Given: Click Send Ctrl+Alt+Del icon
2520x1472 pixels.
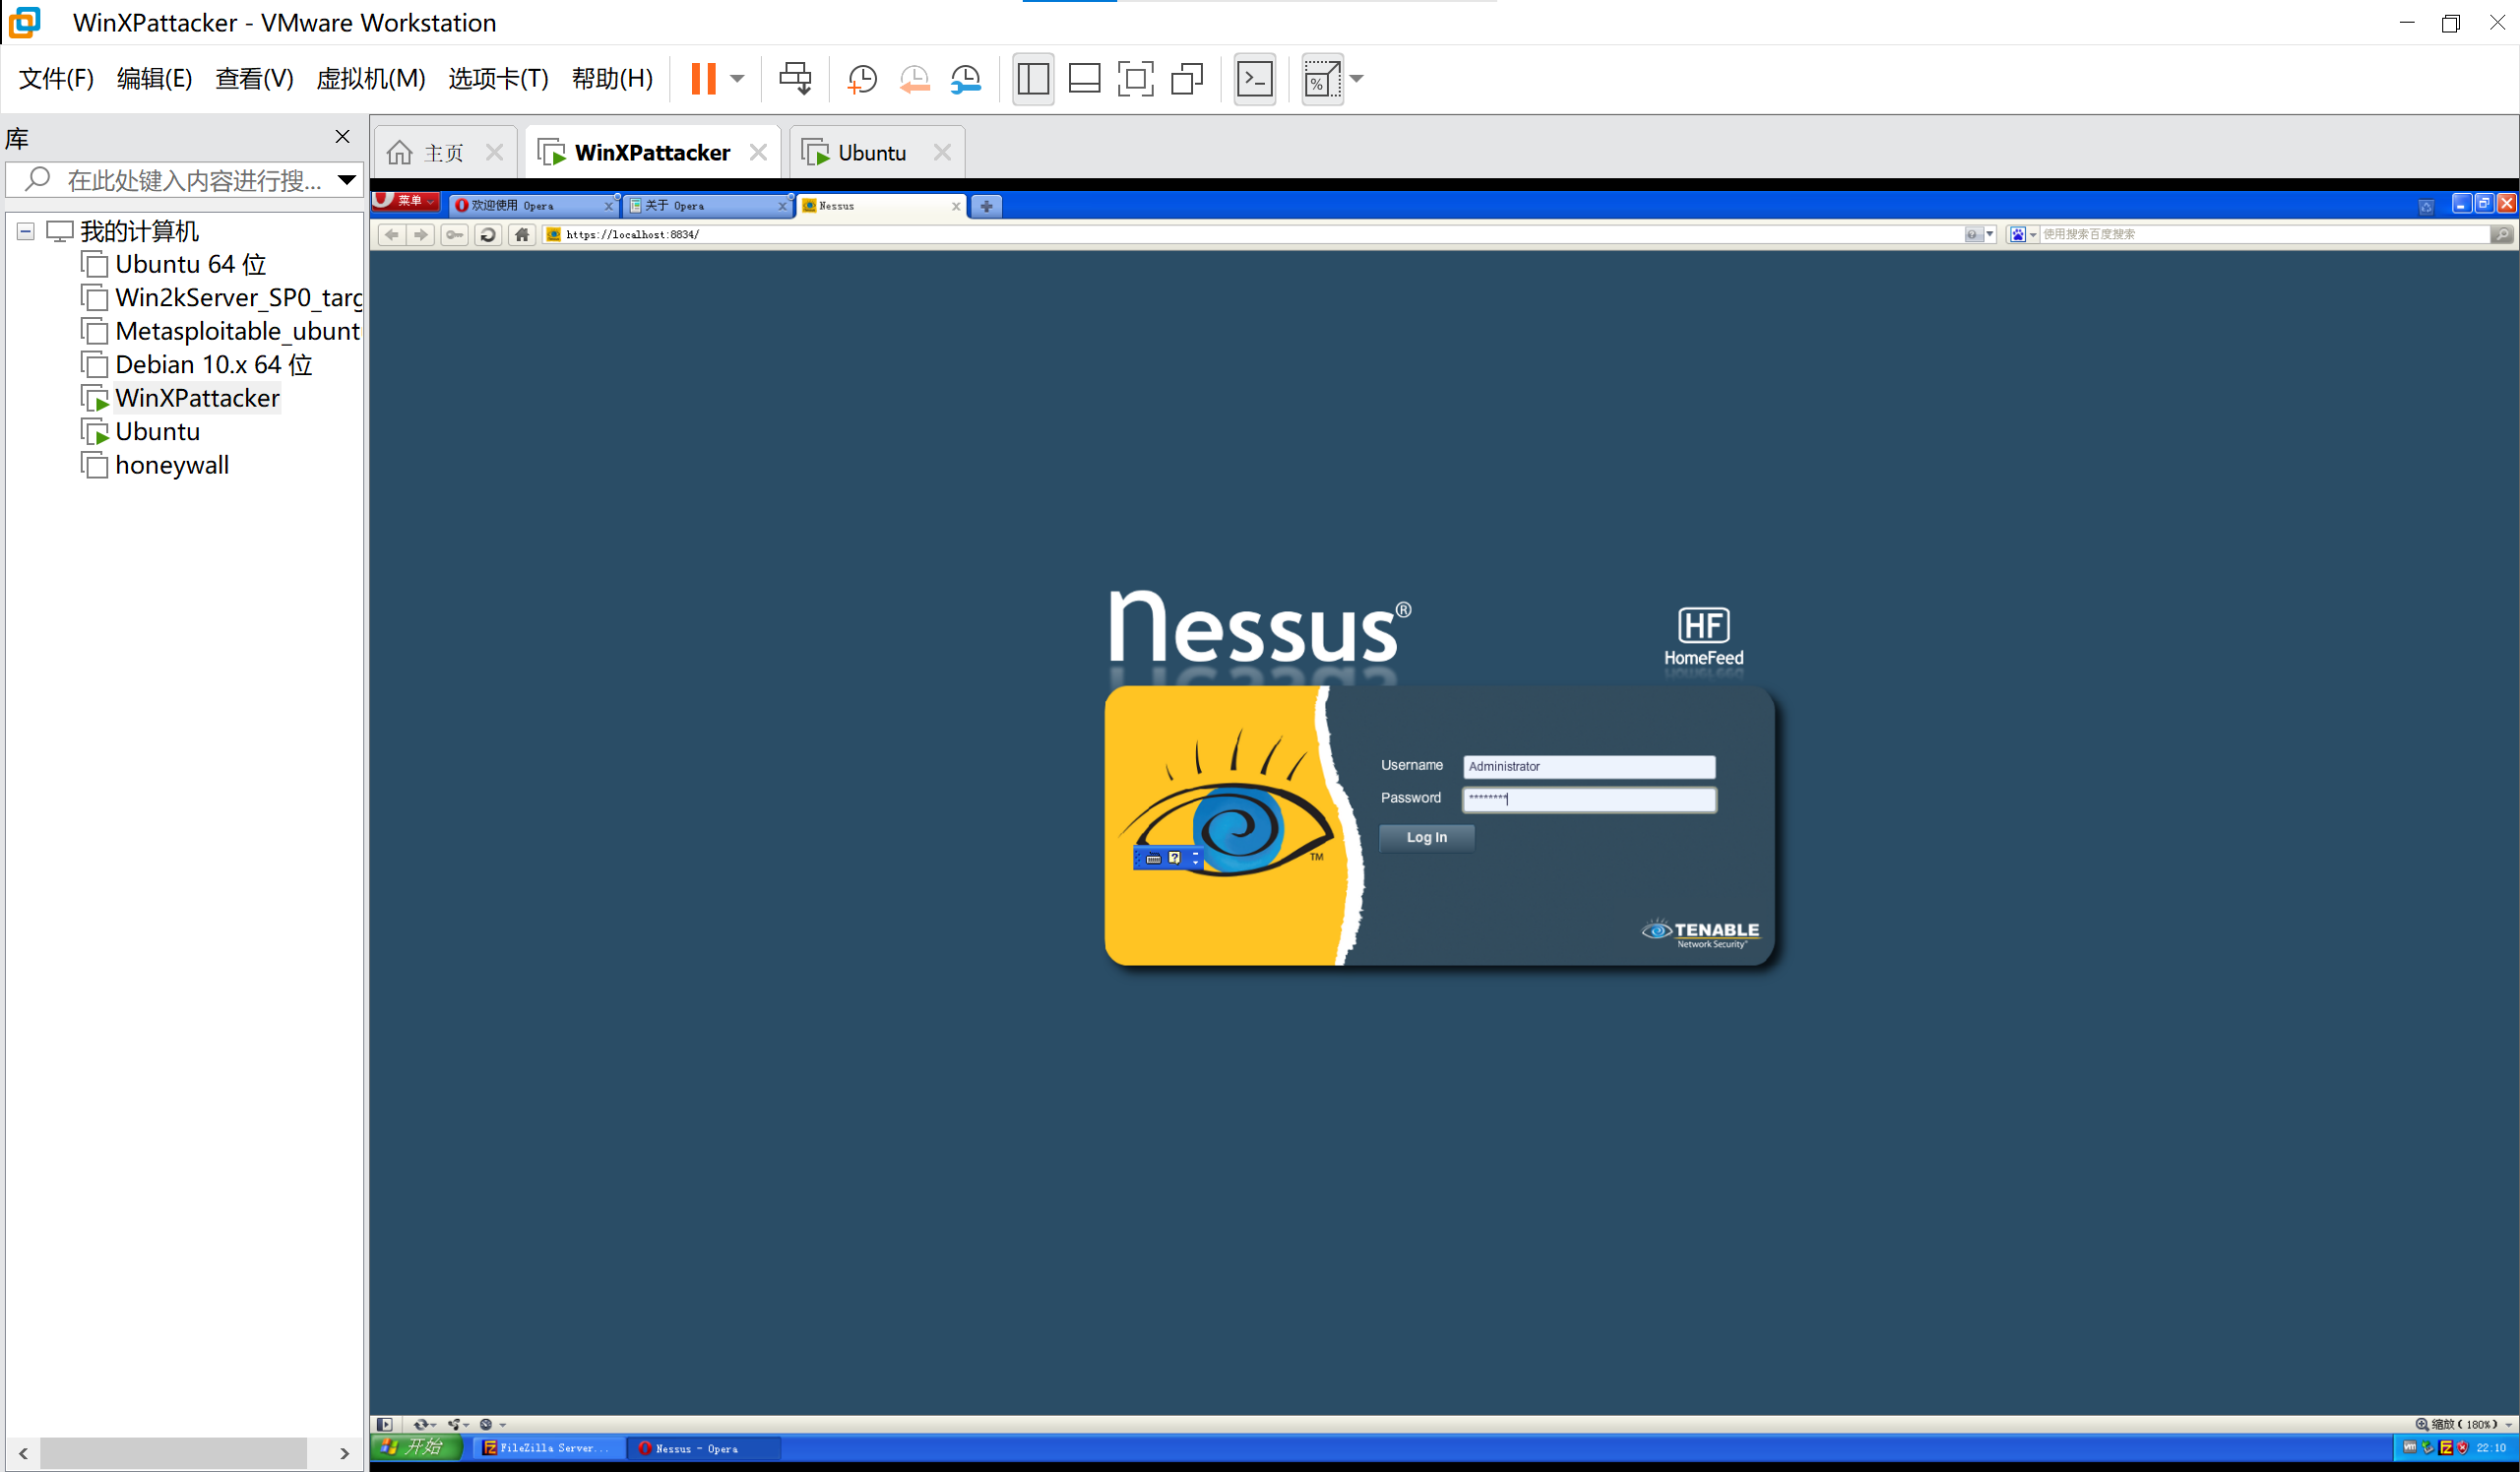Looking at the screenshot, I should coord(795,78).
